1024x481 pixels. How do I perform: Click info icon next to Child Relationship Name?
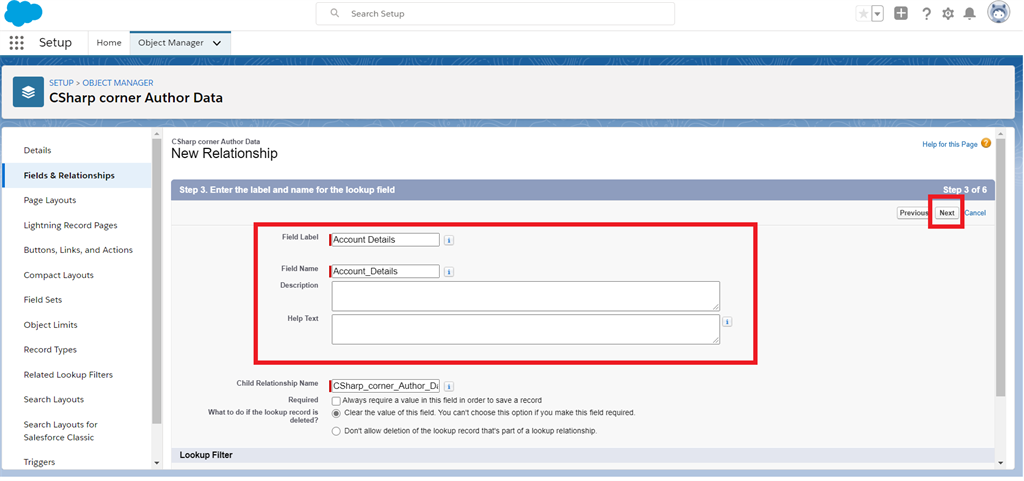point(449,386)
